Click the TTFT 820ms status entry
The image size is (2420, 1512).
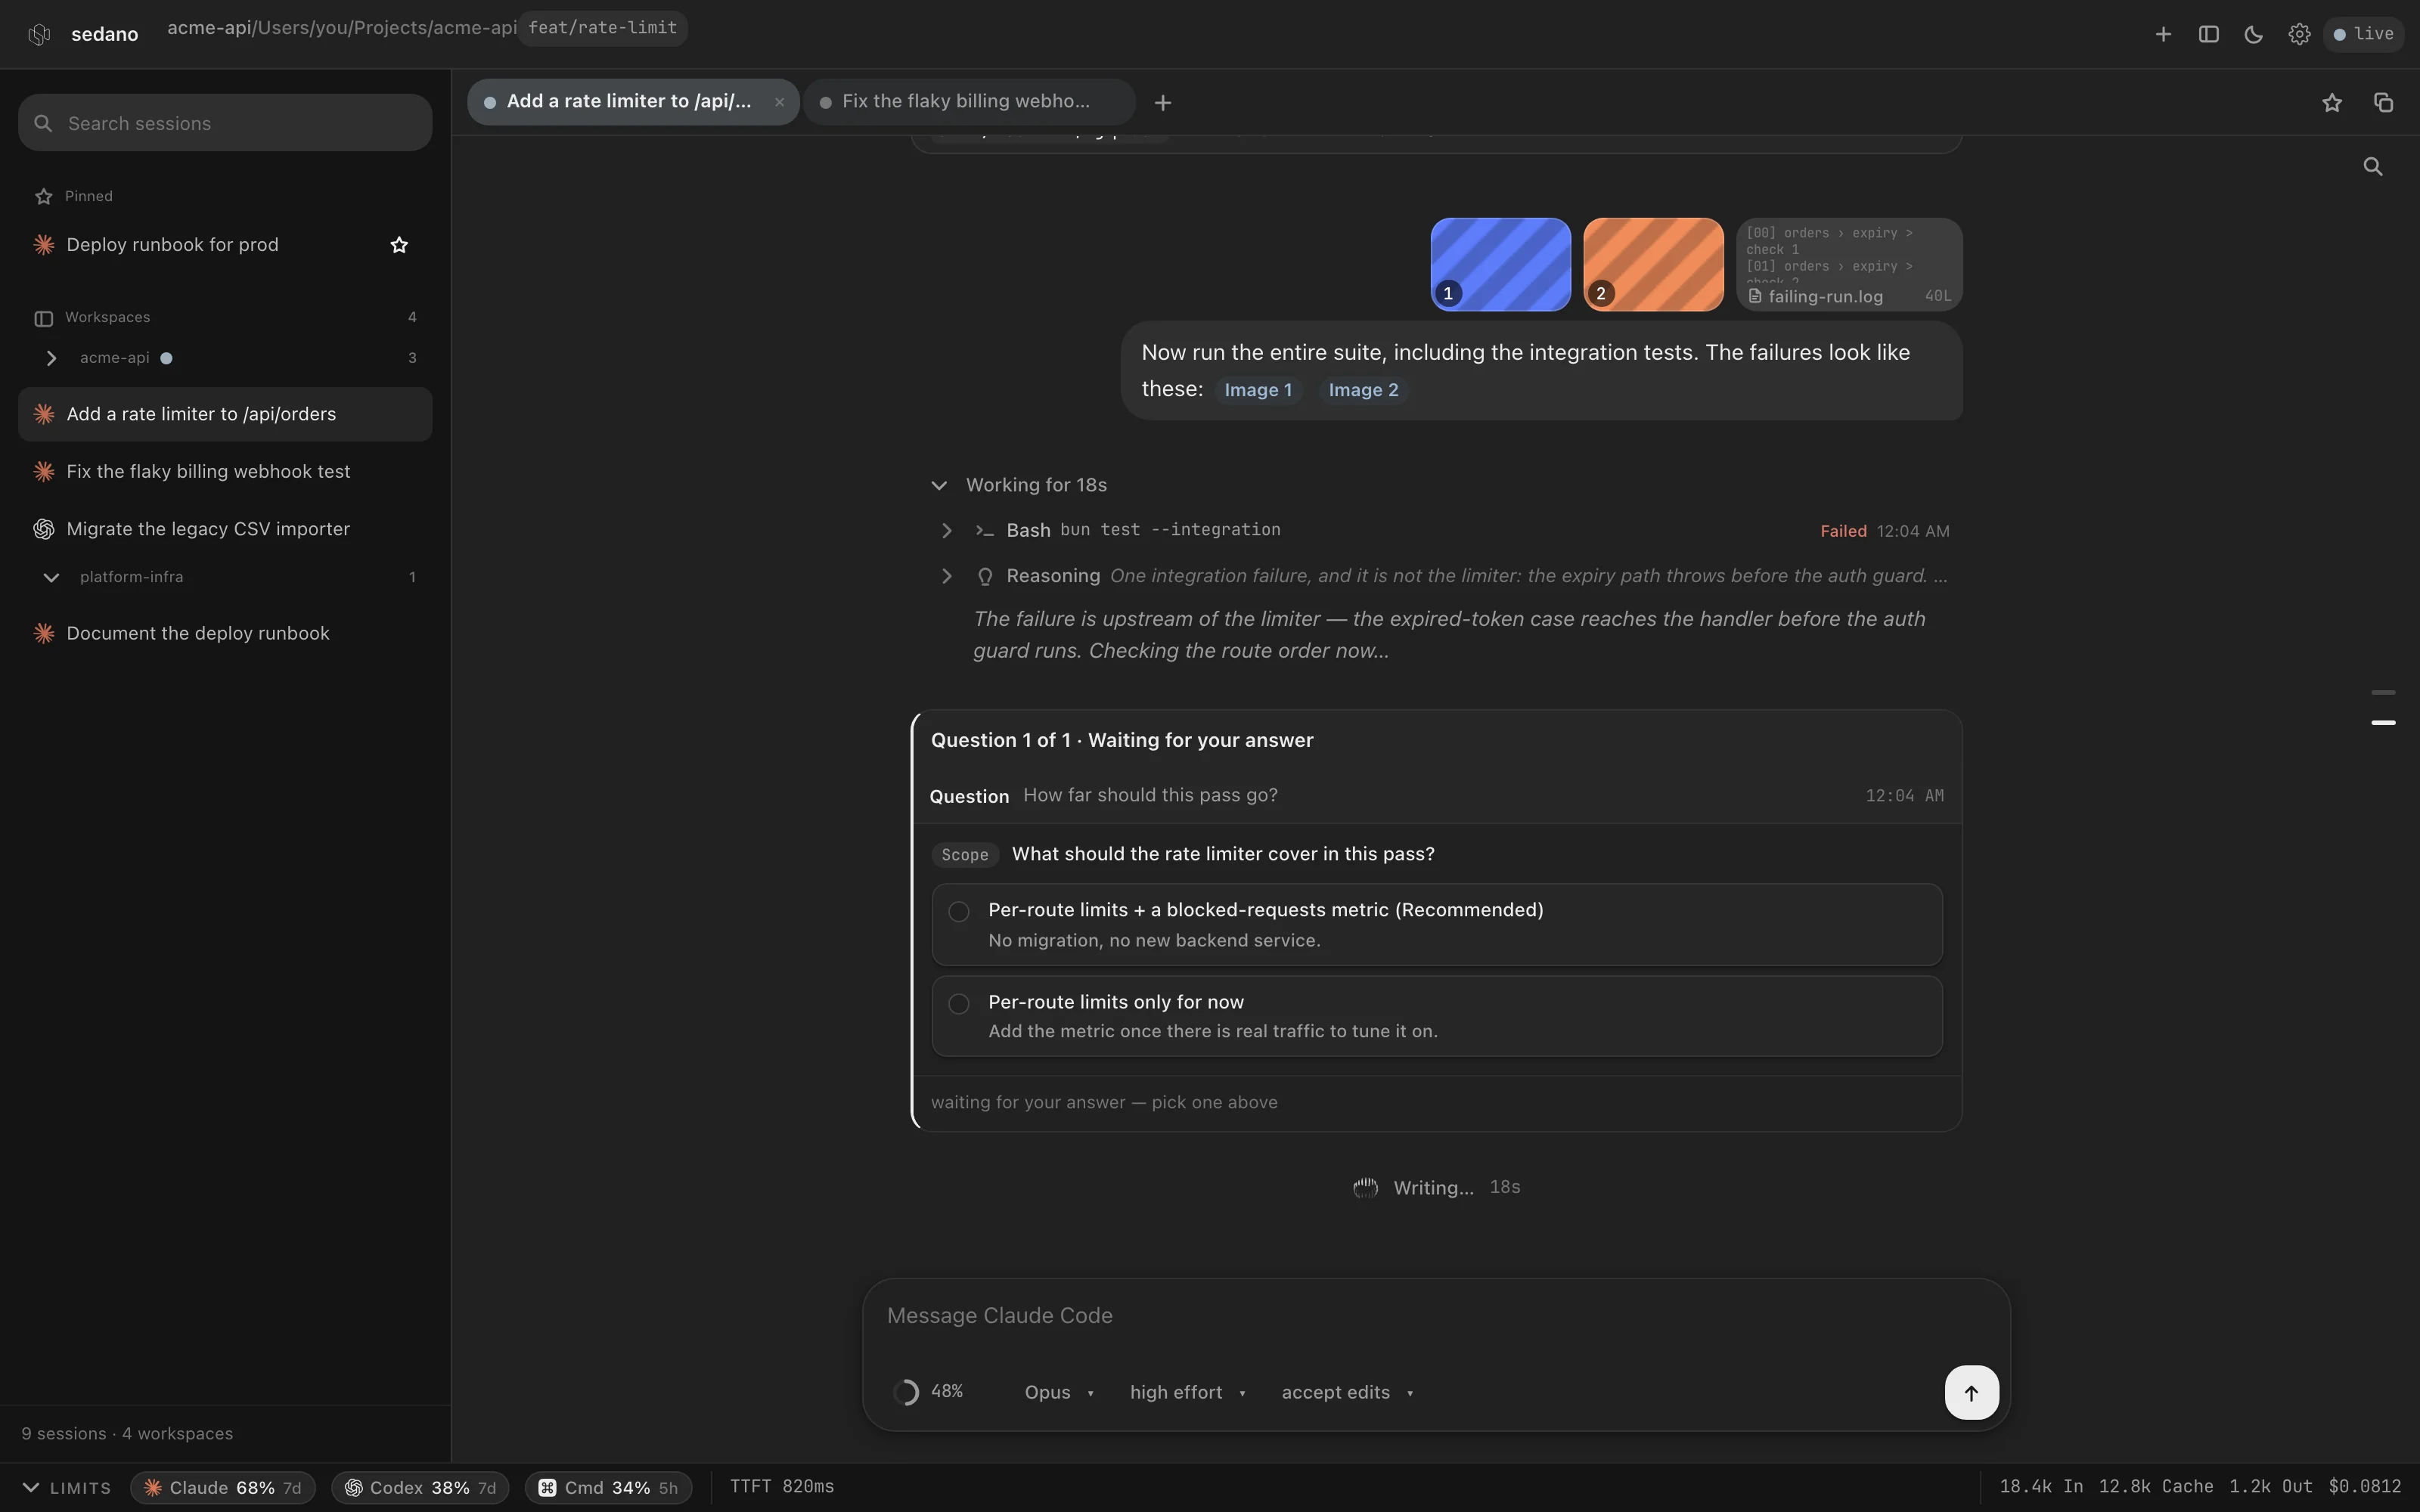(781, 1487)
